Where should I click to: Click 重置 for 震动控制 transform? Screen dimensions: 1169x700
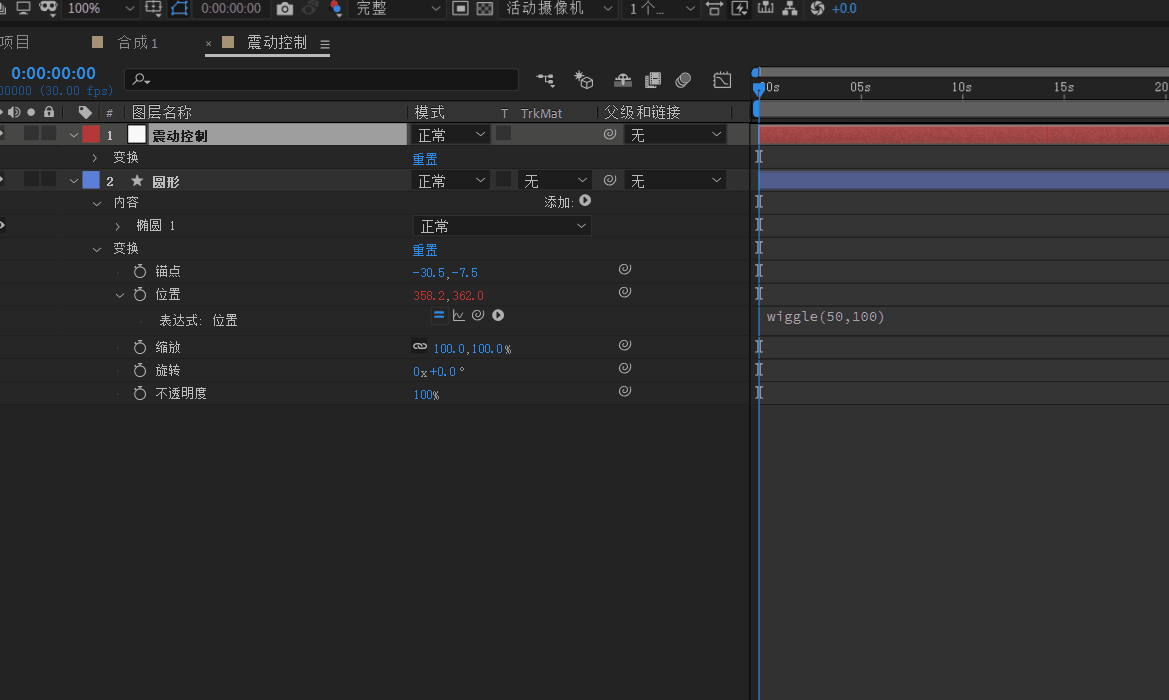coord(425,159)
